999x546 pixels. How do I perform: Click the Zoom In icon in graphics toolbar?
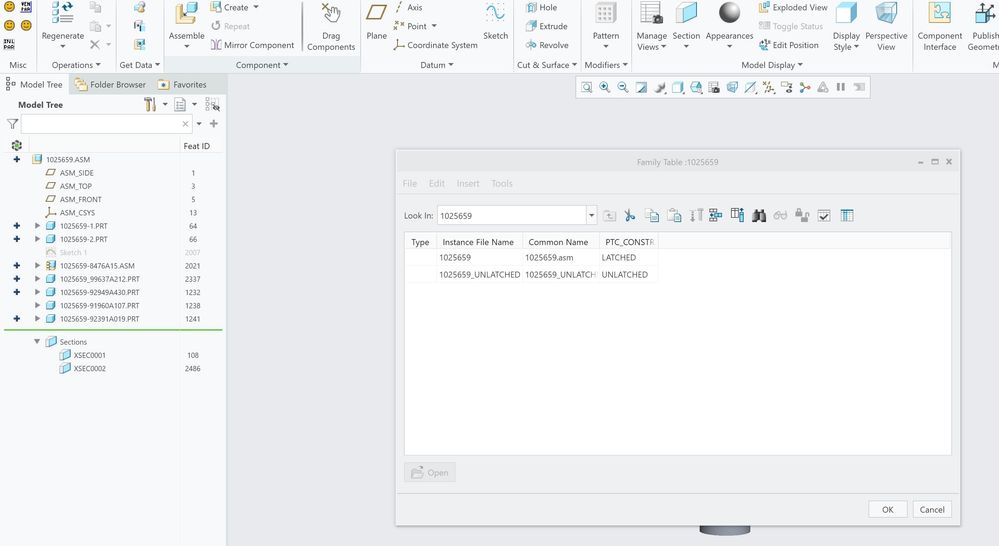click(605, 88)
